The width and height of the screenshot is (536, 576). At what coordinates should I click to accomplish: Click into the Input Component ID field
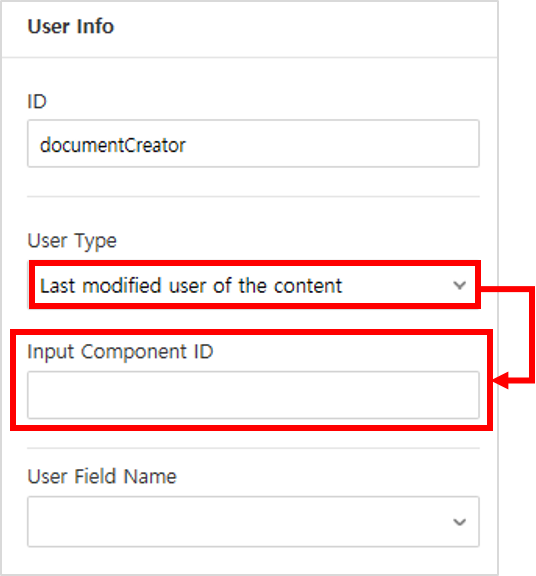253,395
